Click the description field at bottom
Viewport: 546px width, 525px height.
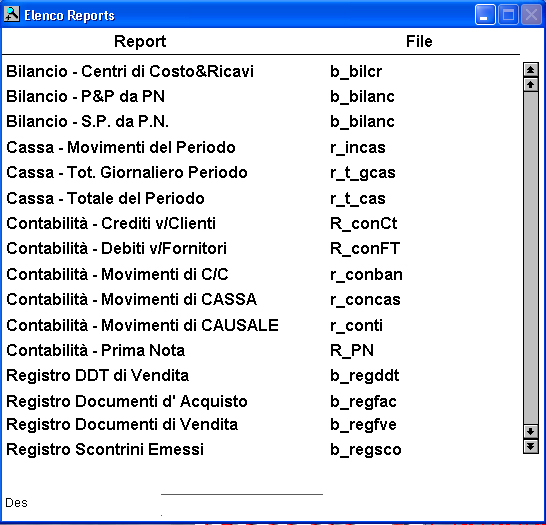click(x=242, y=502)
